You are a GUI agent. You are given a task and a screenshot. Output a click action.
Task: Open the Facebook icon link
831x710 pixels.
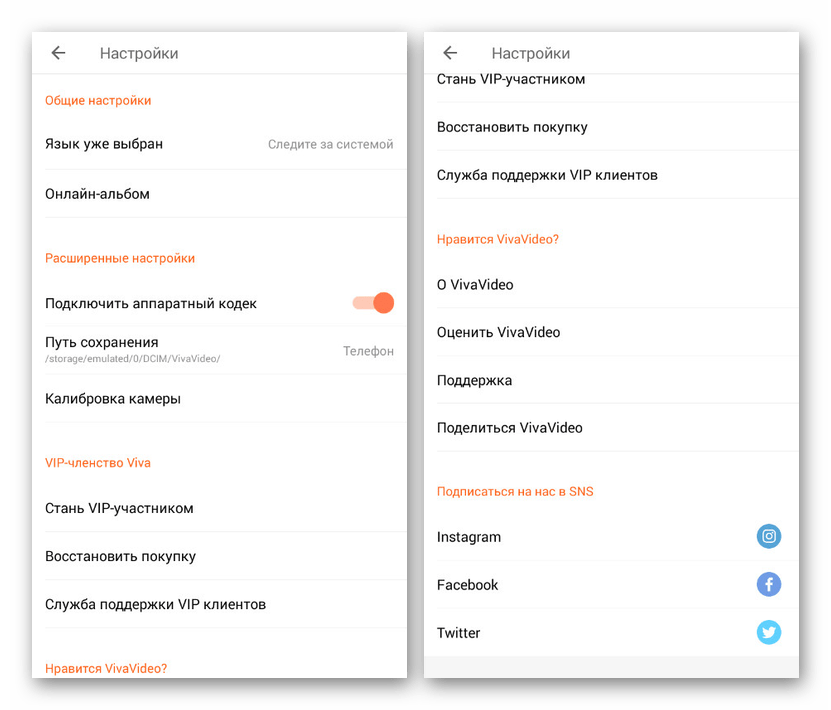tap(768, 584)
